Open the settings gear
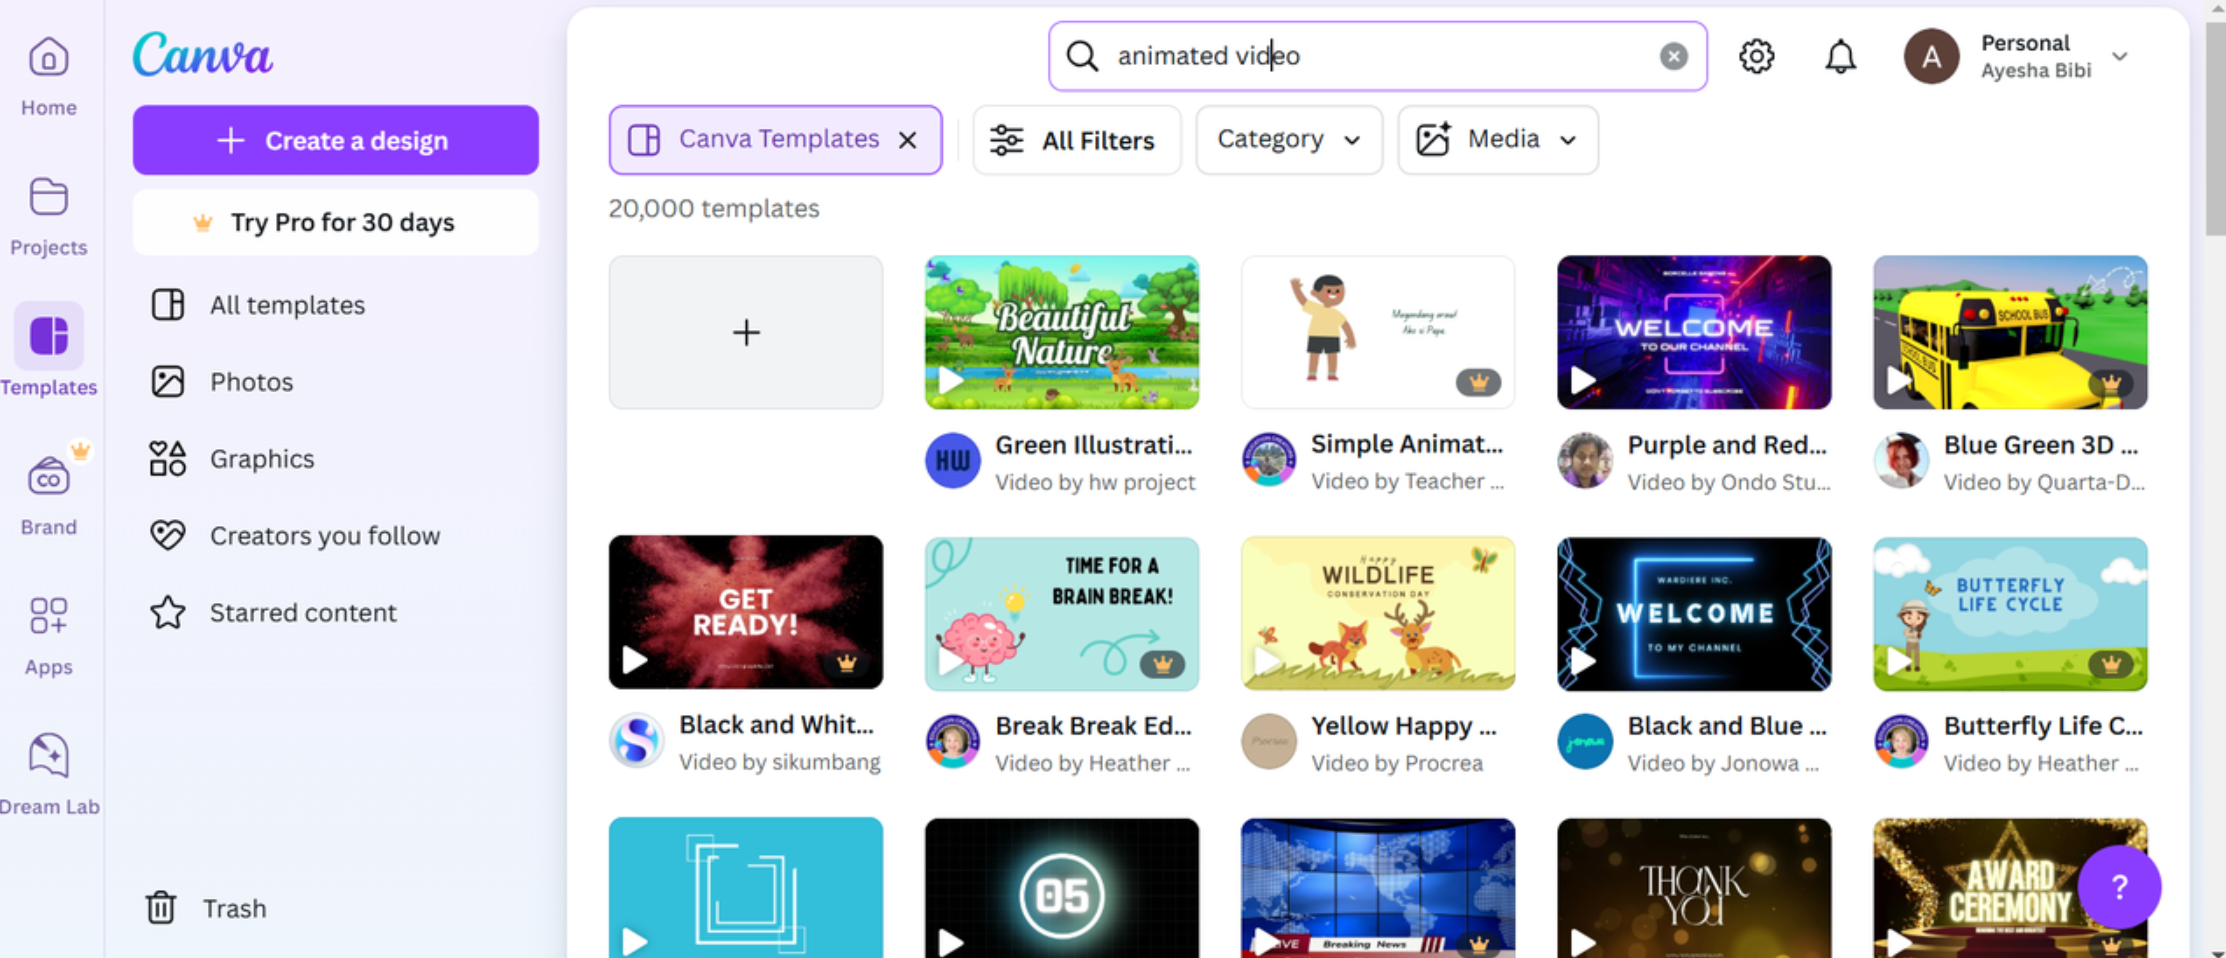The image size is (2226, 958). point(1756,56)
